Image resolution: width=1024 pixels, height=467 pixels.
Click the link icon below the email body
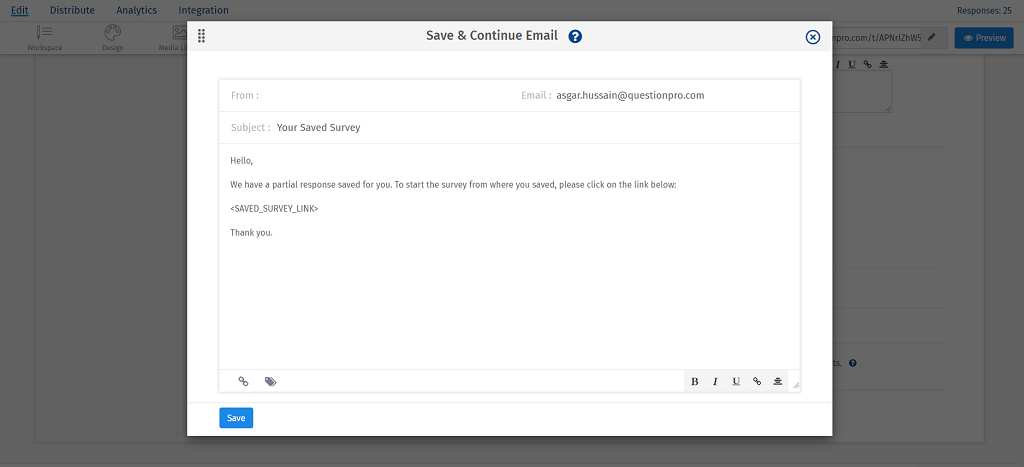(243, 381)
